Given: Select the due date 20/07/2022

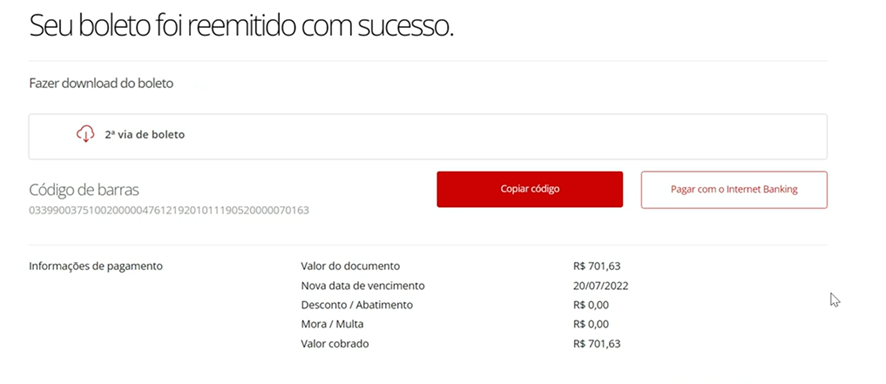Looking at the screenshot, I should [600, 286].
